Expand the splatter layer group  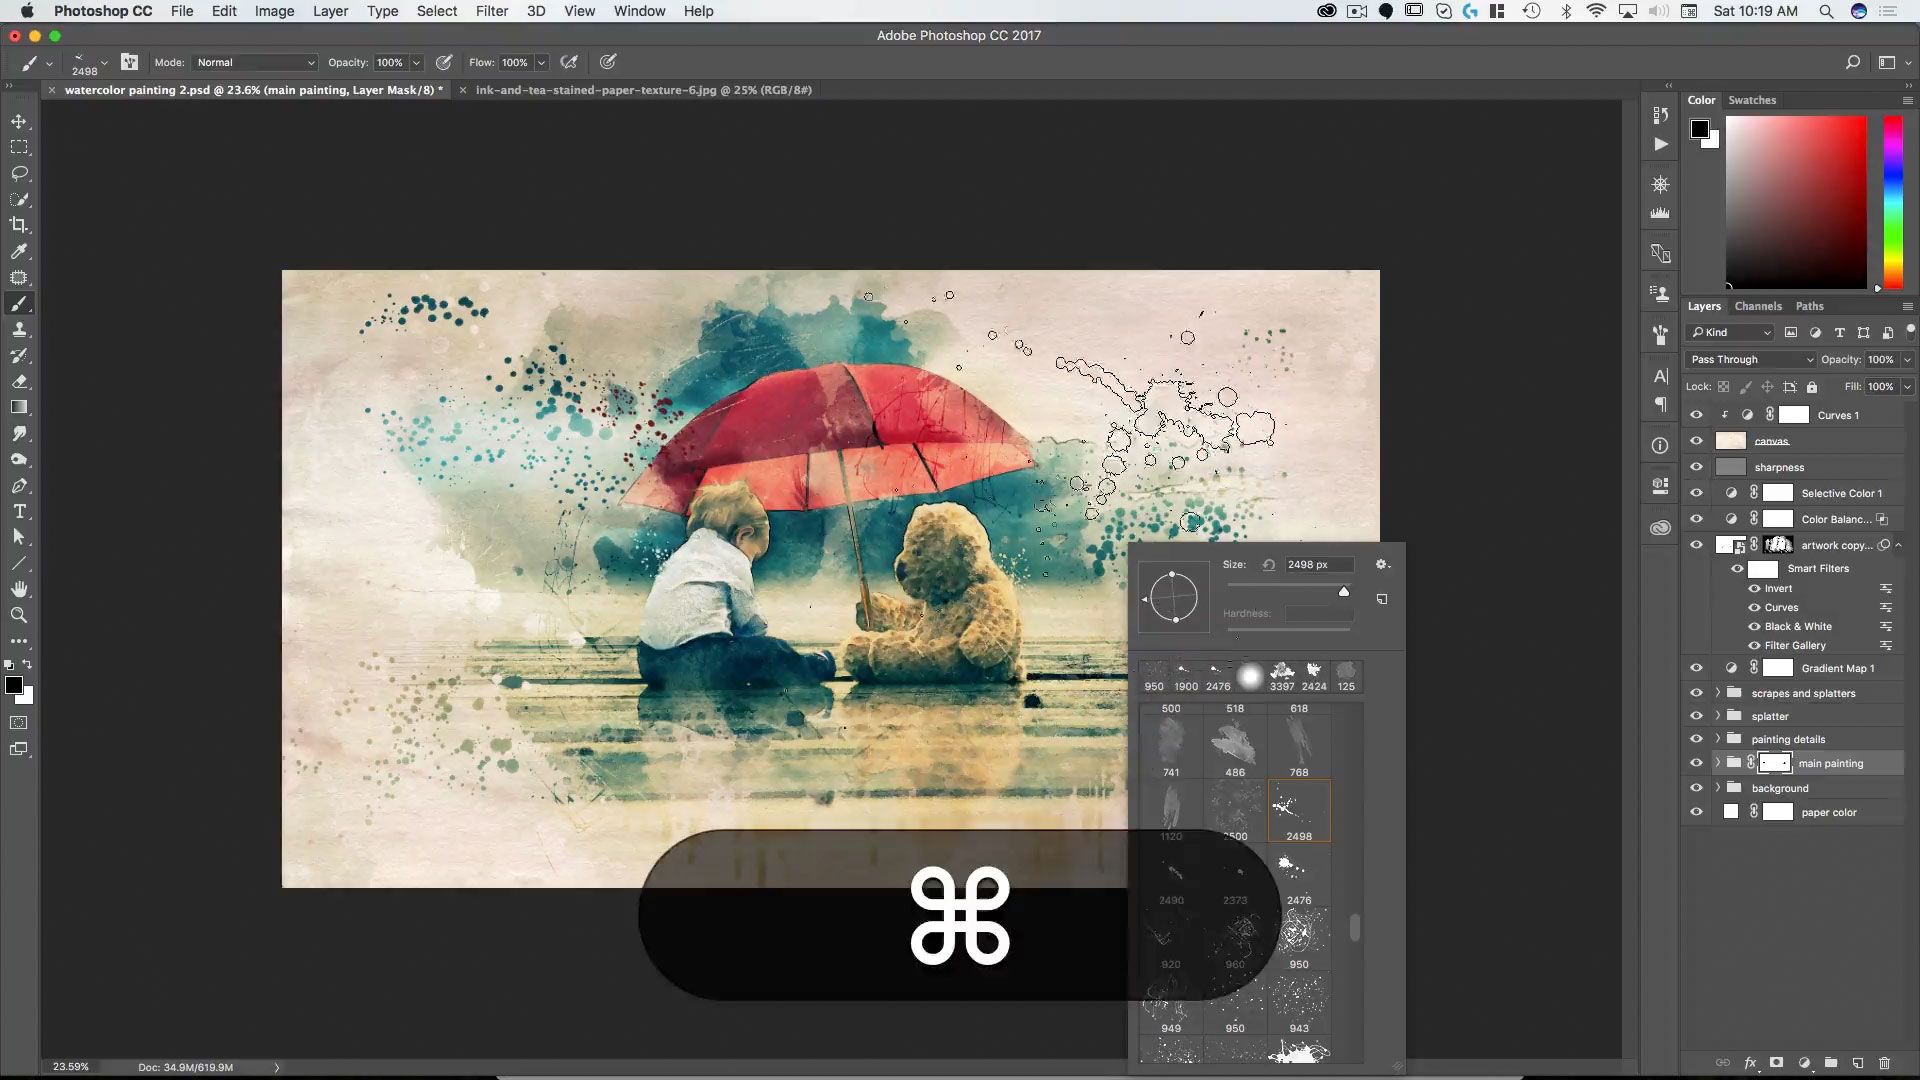click(x=1718, y=716)
